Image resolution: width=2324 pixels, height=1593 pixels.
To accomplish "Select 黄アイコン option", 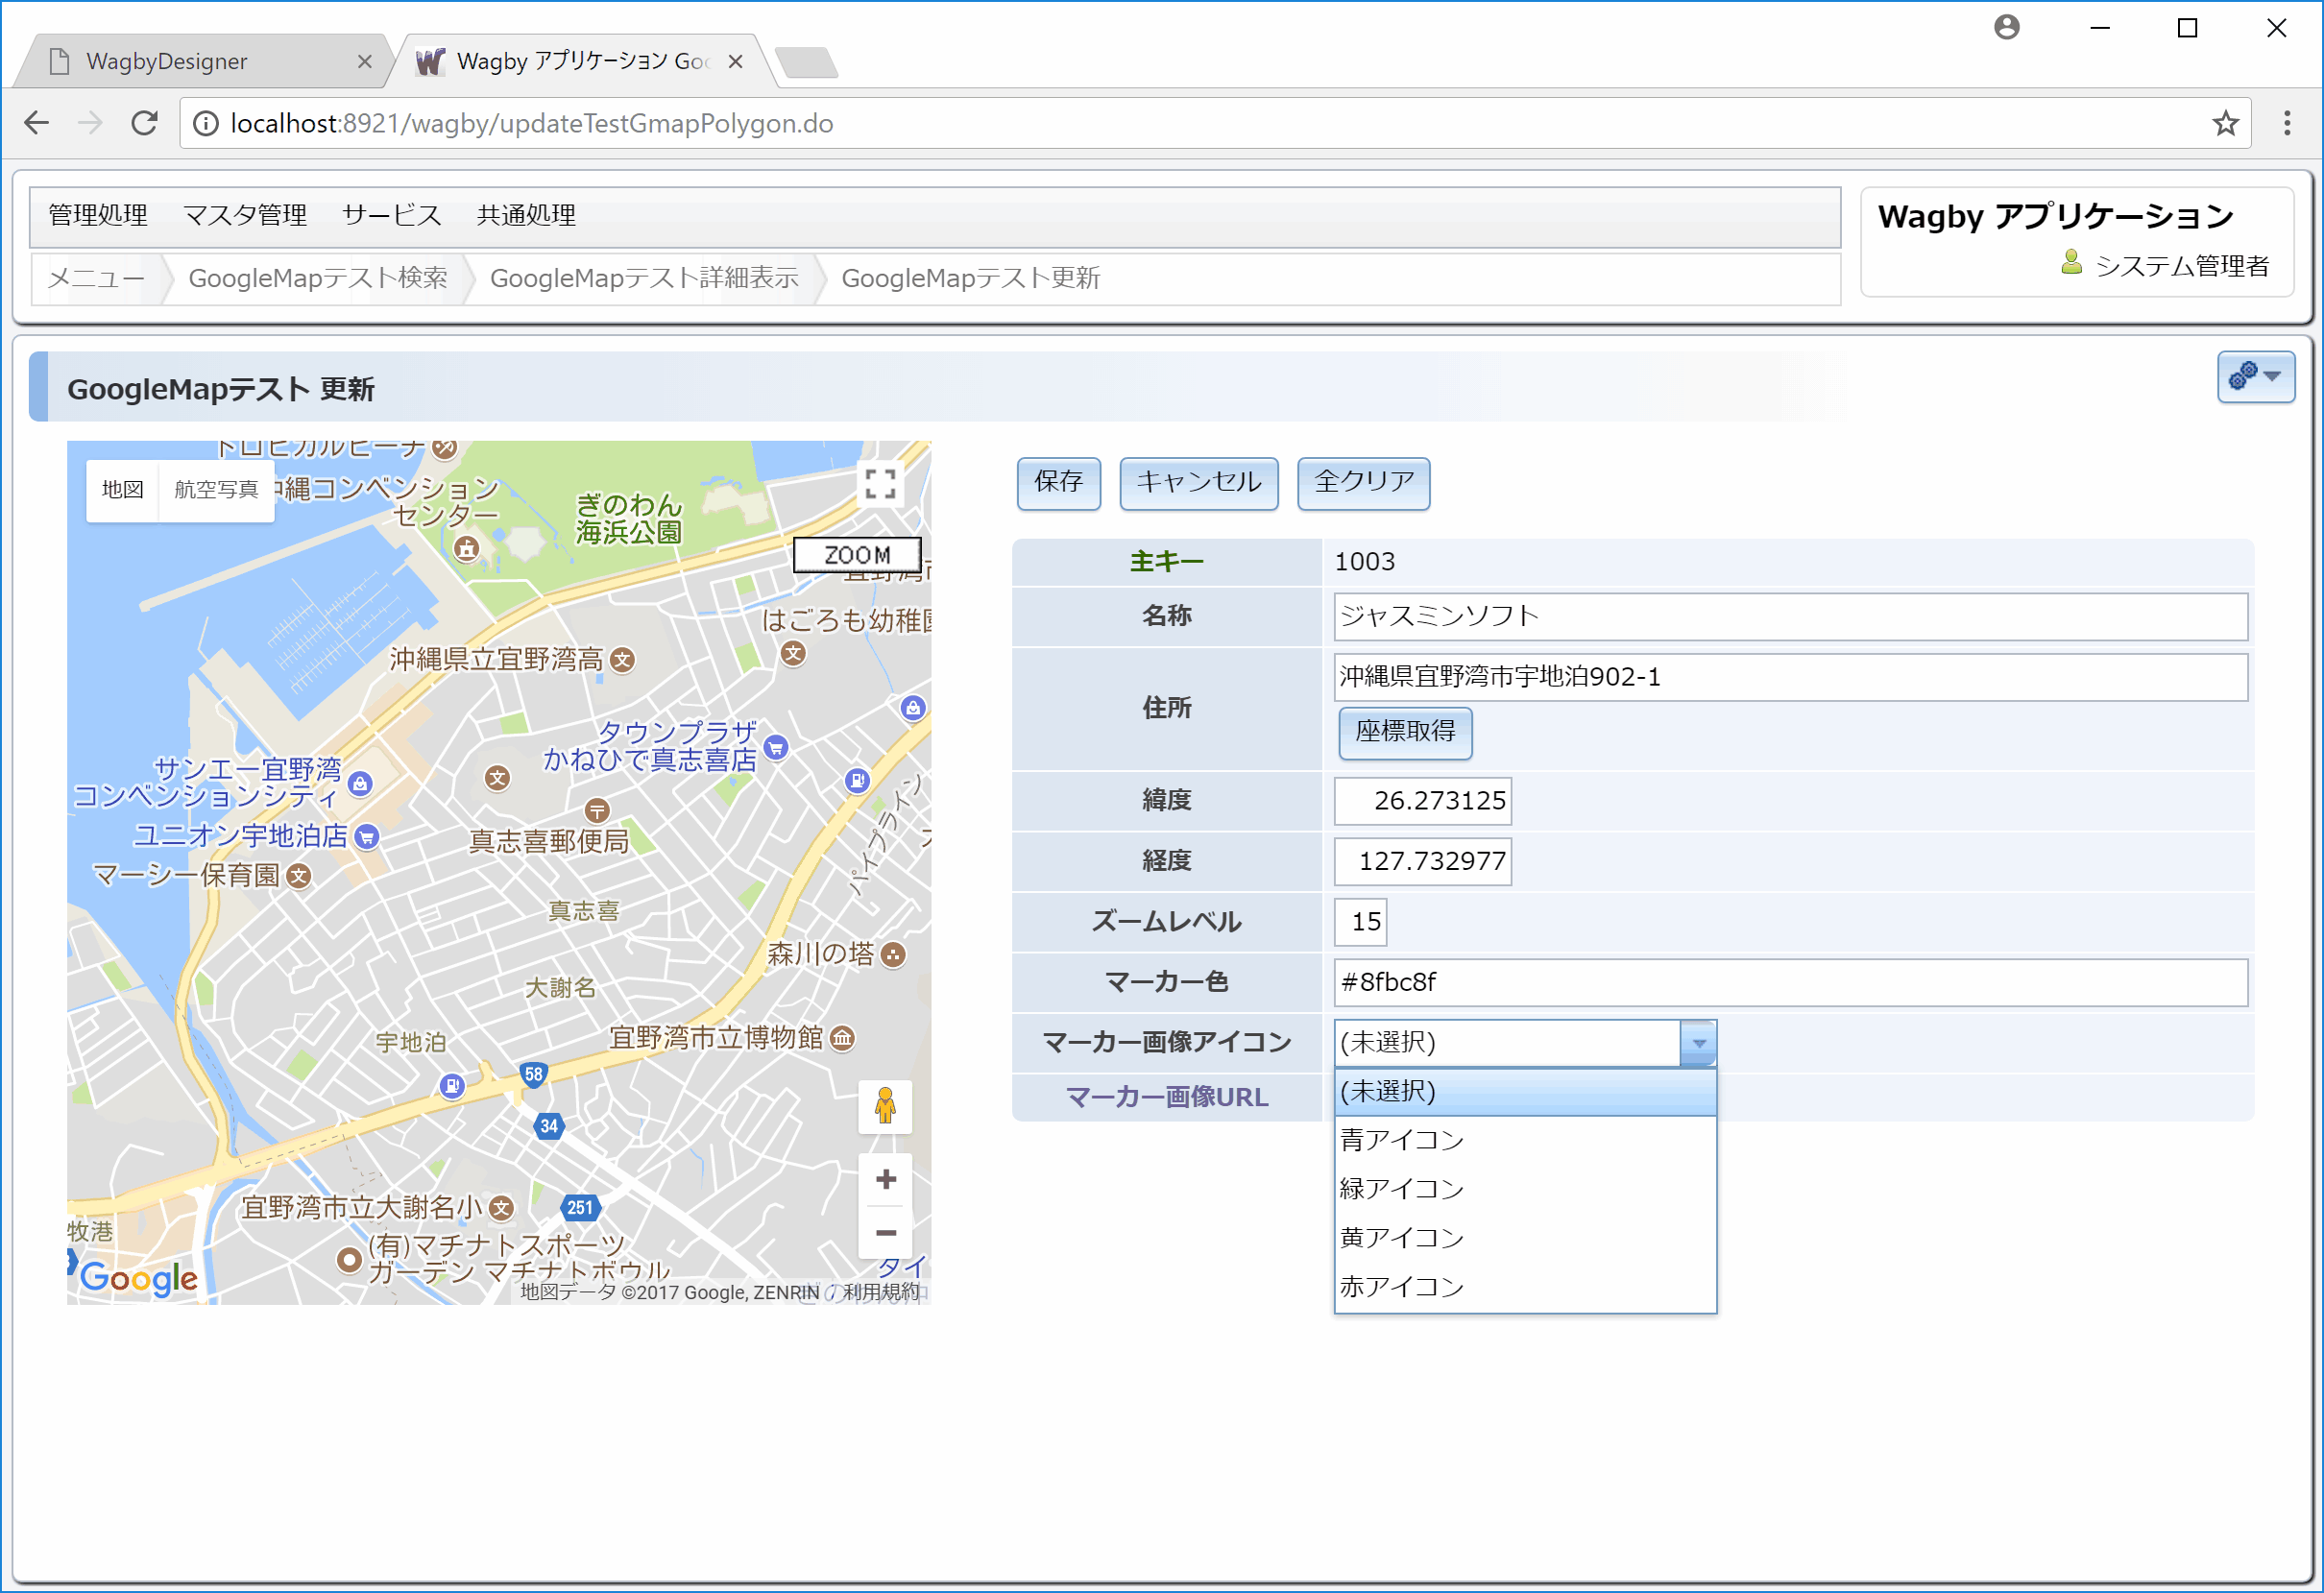I will tap(1525, 1238).
